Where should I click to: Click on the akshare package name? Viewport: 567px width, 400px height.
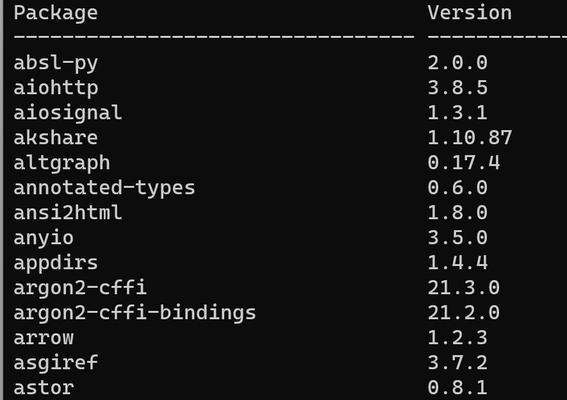tap(56, 138)
